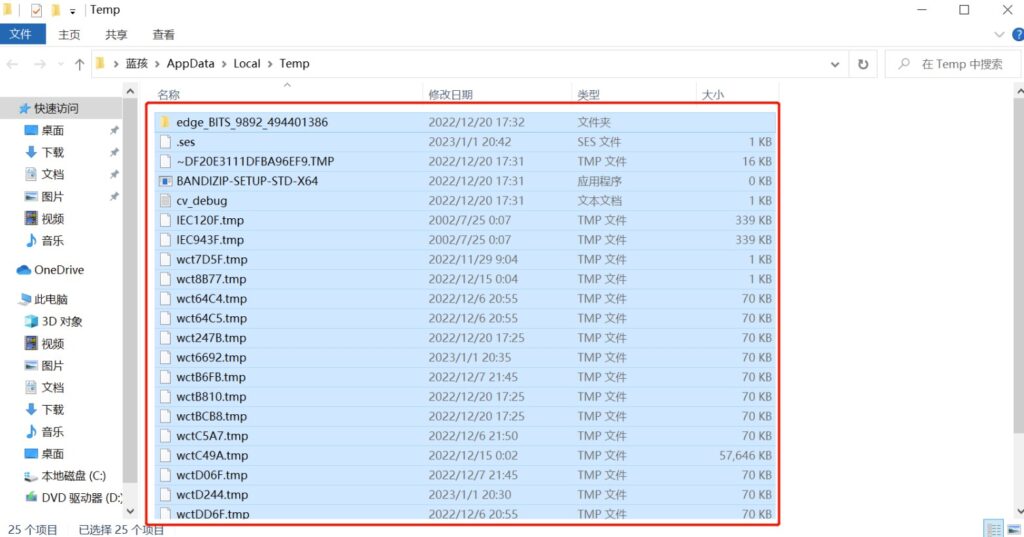
Task: Click the refresh button beside address bar
Action: pyautogui.click(x=863, y=64)
